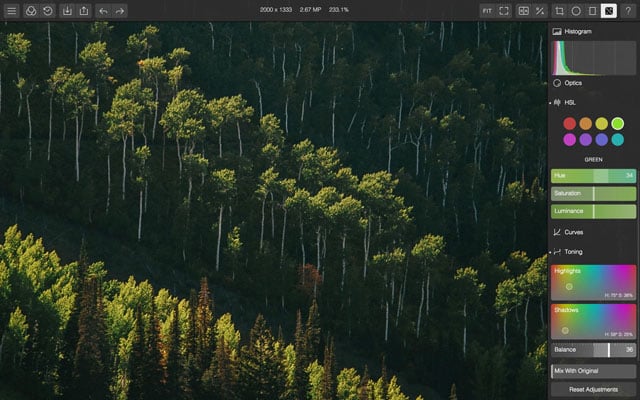Click the percent slash toolbar icon
The width and height of the screenshot is (640, 400).
pos(540,11)
